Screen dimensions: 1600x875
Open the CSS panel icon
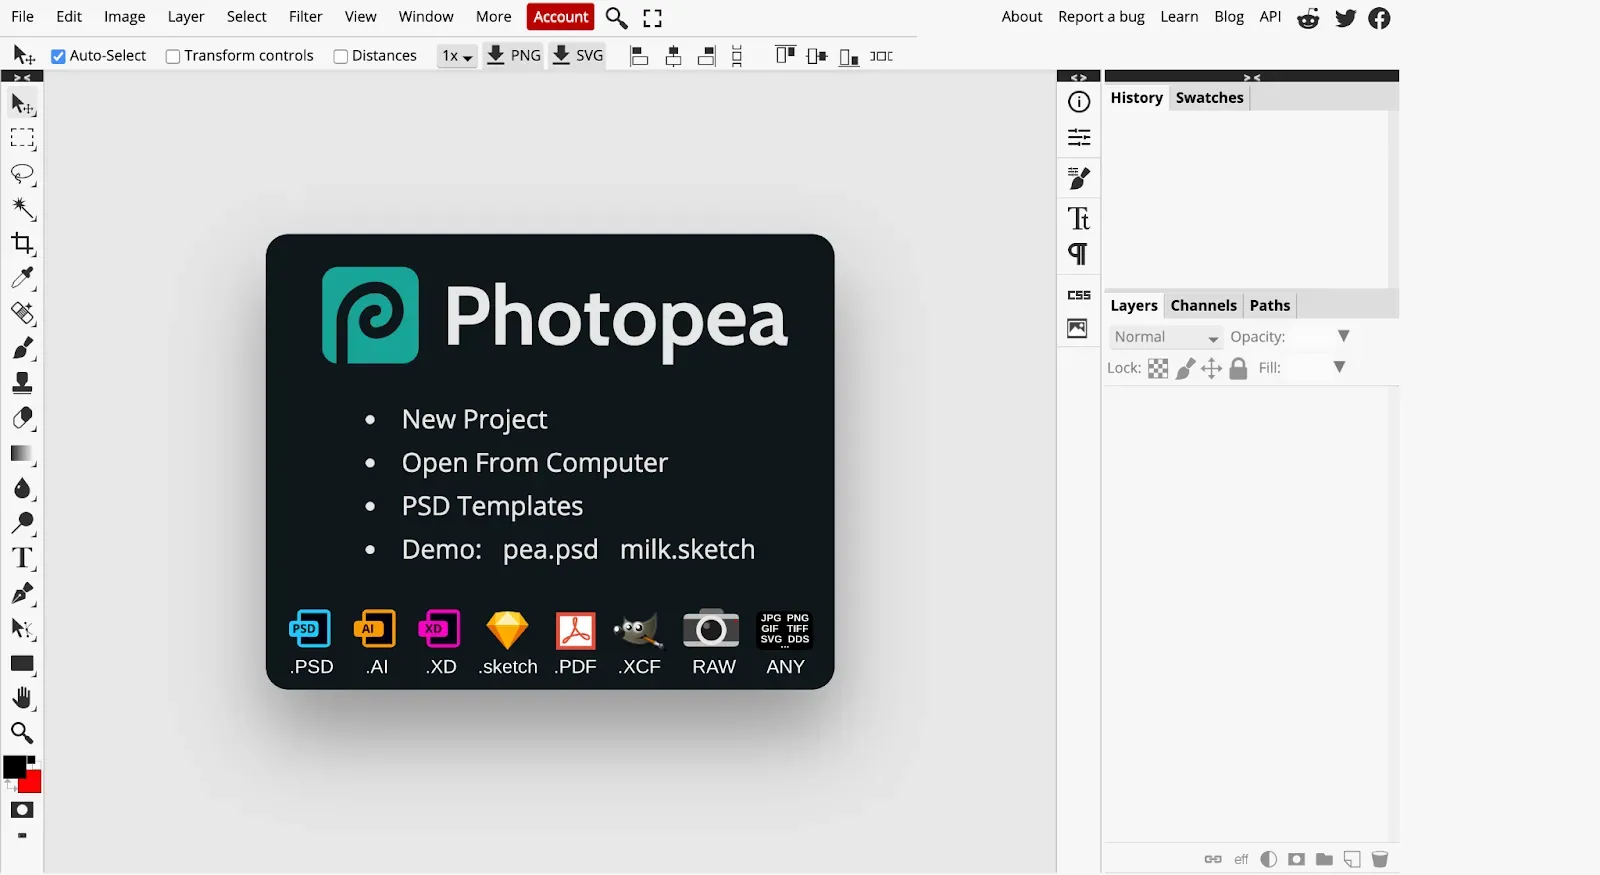point(1079,295)
